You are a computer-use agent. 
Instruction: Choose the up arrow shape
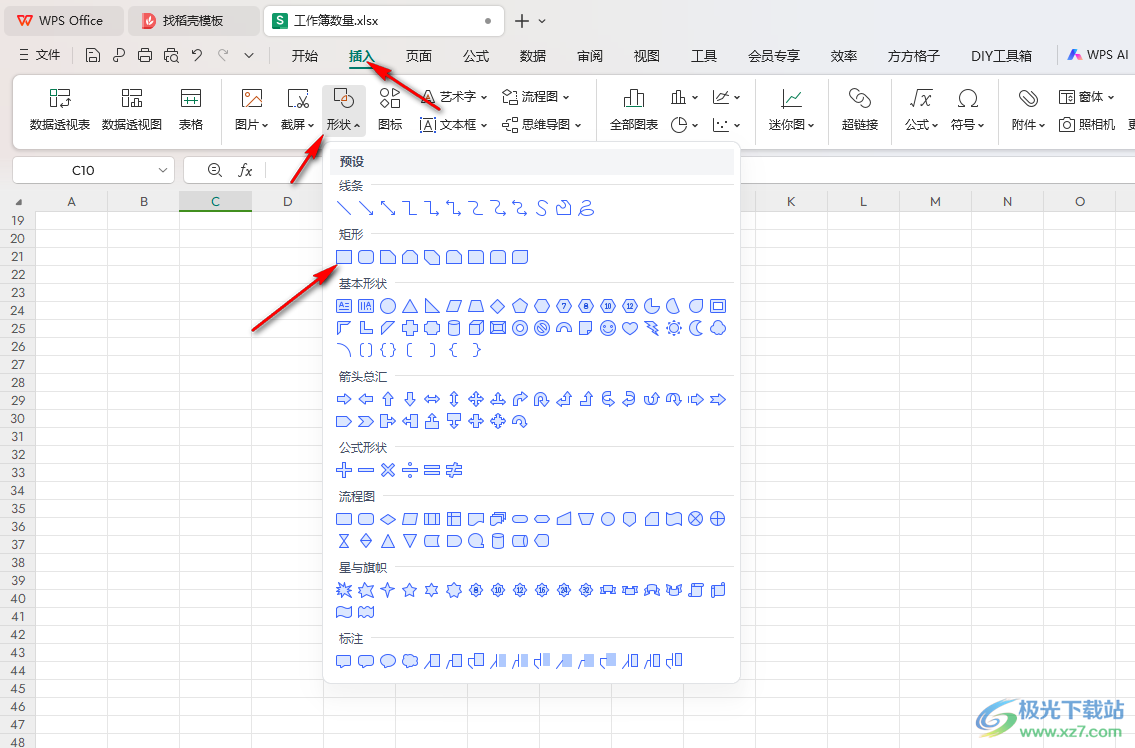[388, 399]
